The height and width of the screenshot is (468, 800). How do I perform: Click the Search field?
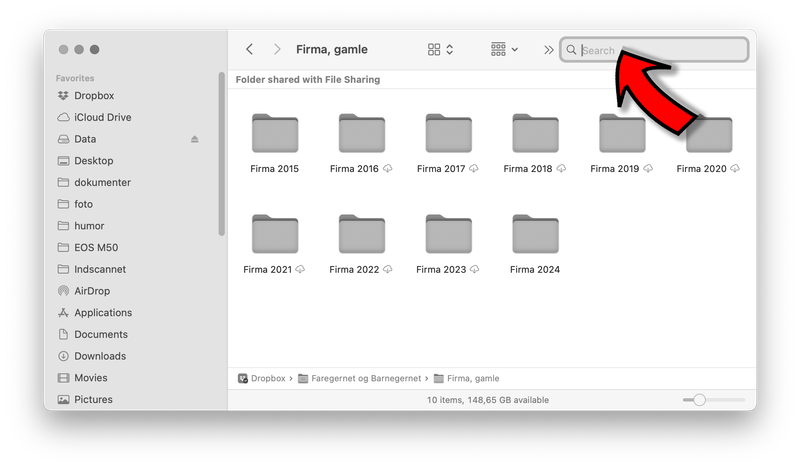click(660, 50)
